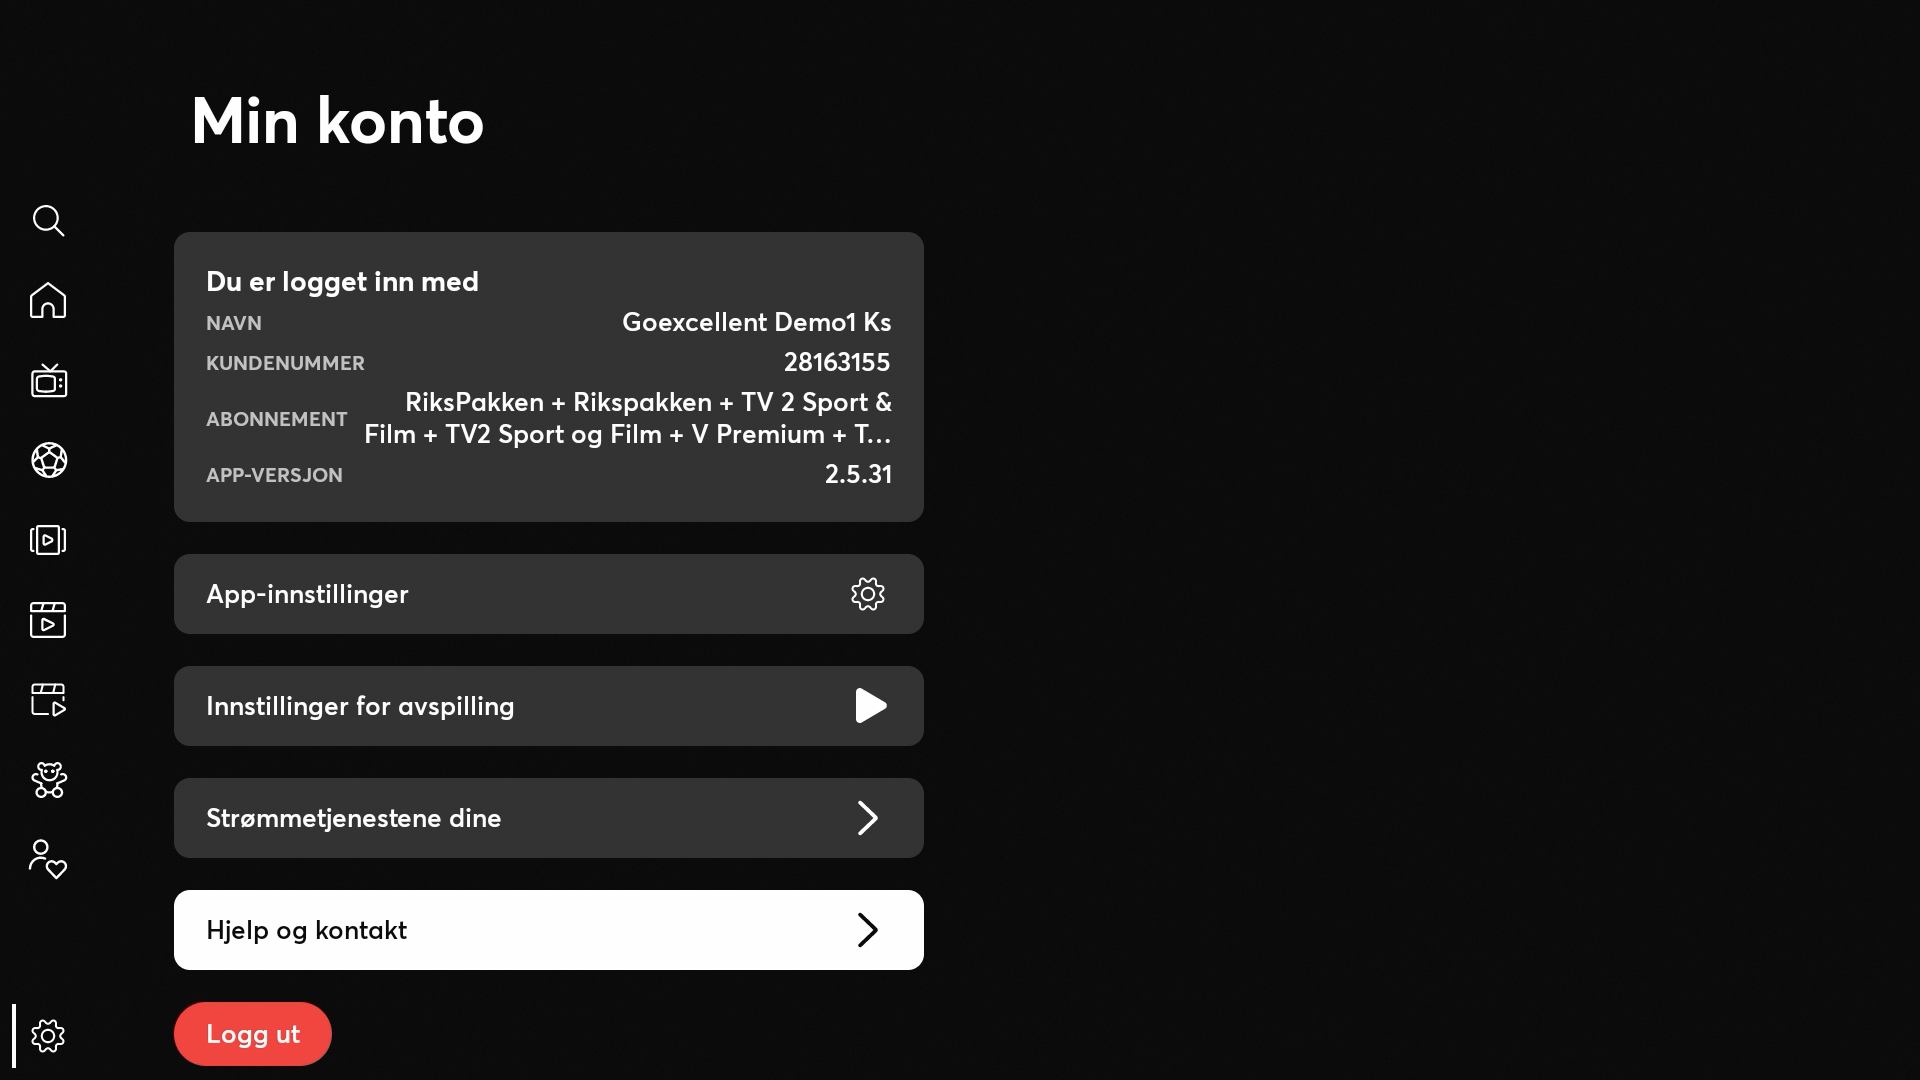Open the series clapperboard icon

48,700
